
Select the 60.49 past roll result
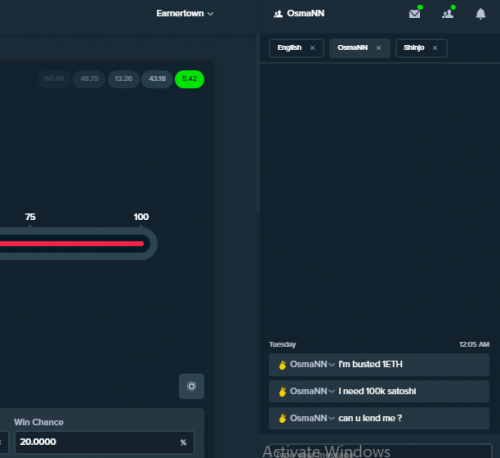(54, 79)
